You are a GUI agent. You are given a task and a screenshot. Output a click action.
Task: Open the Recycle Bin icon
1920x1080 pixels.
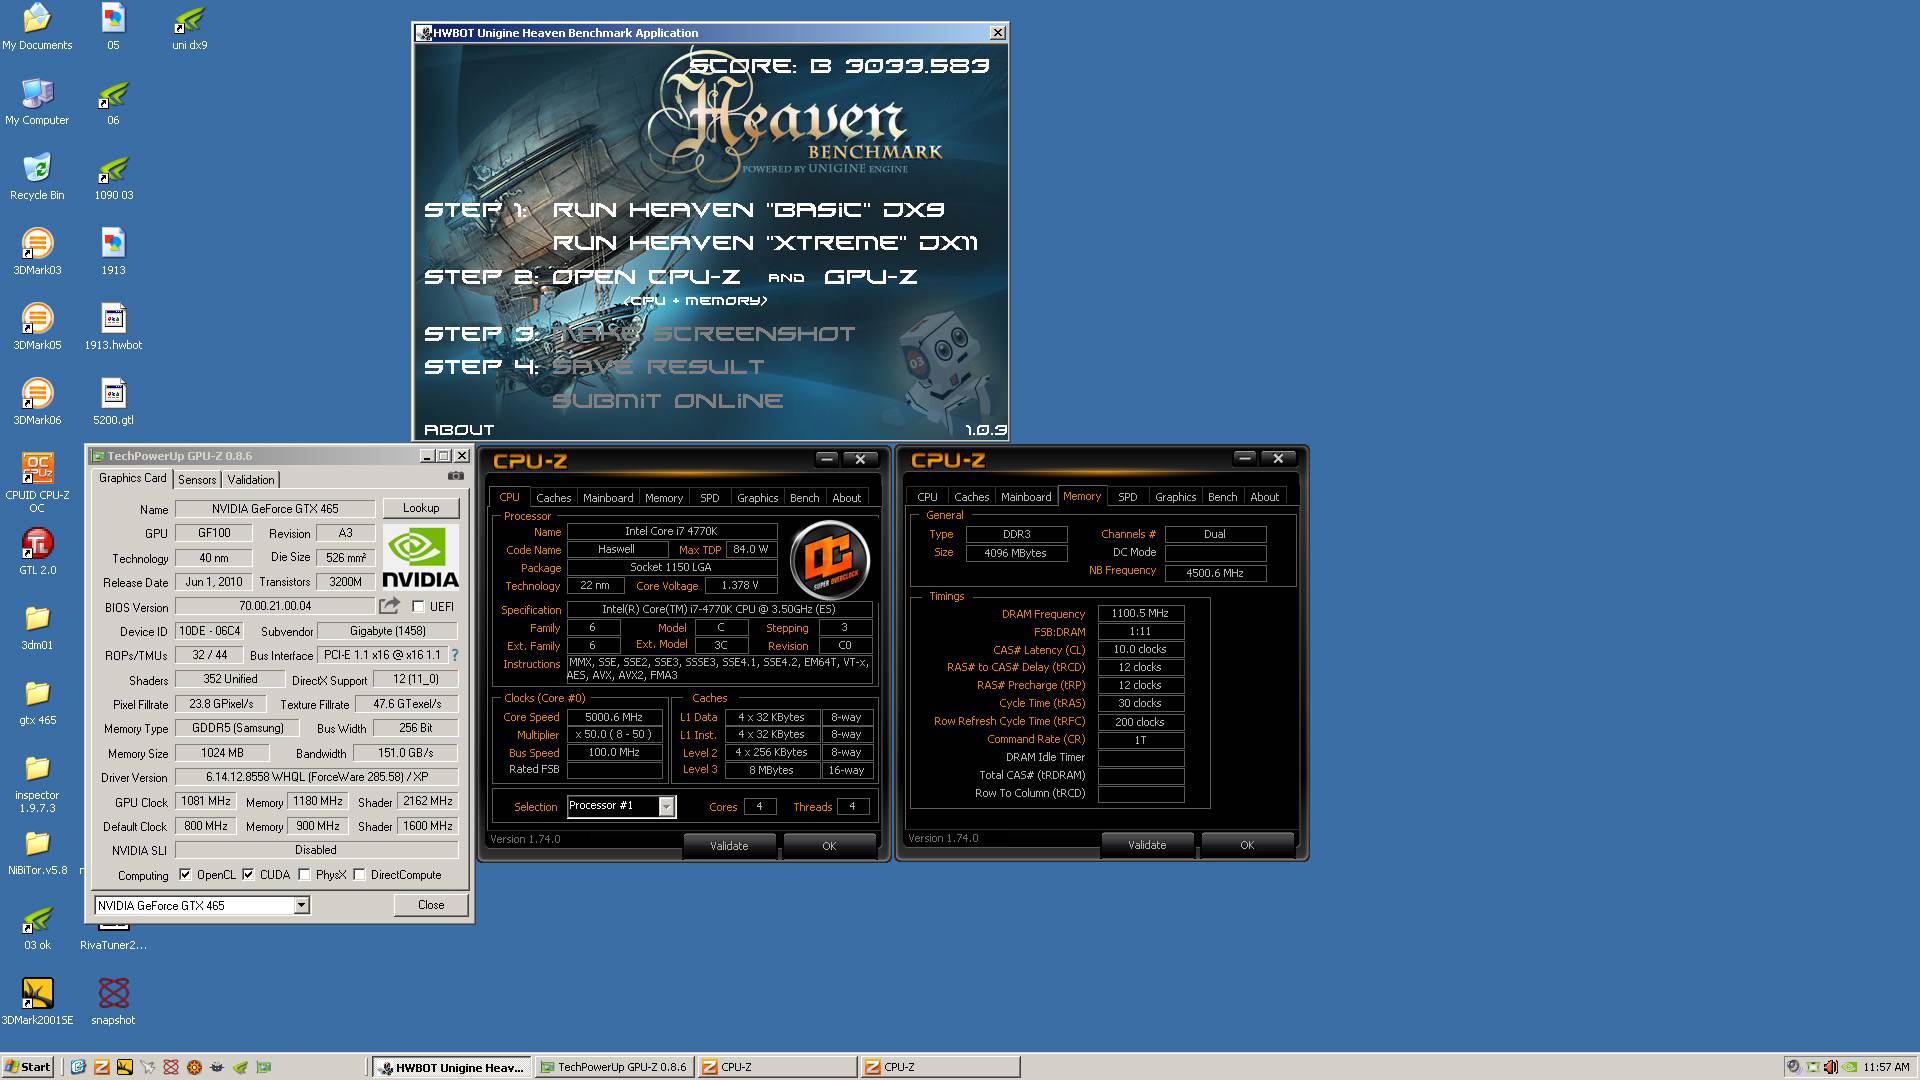[x=37, y=177]
